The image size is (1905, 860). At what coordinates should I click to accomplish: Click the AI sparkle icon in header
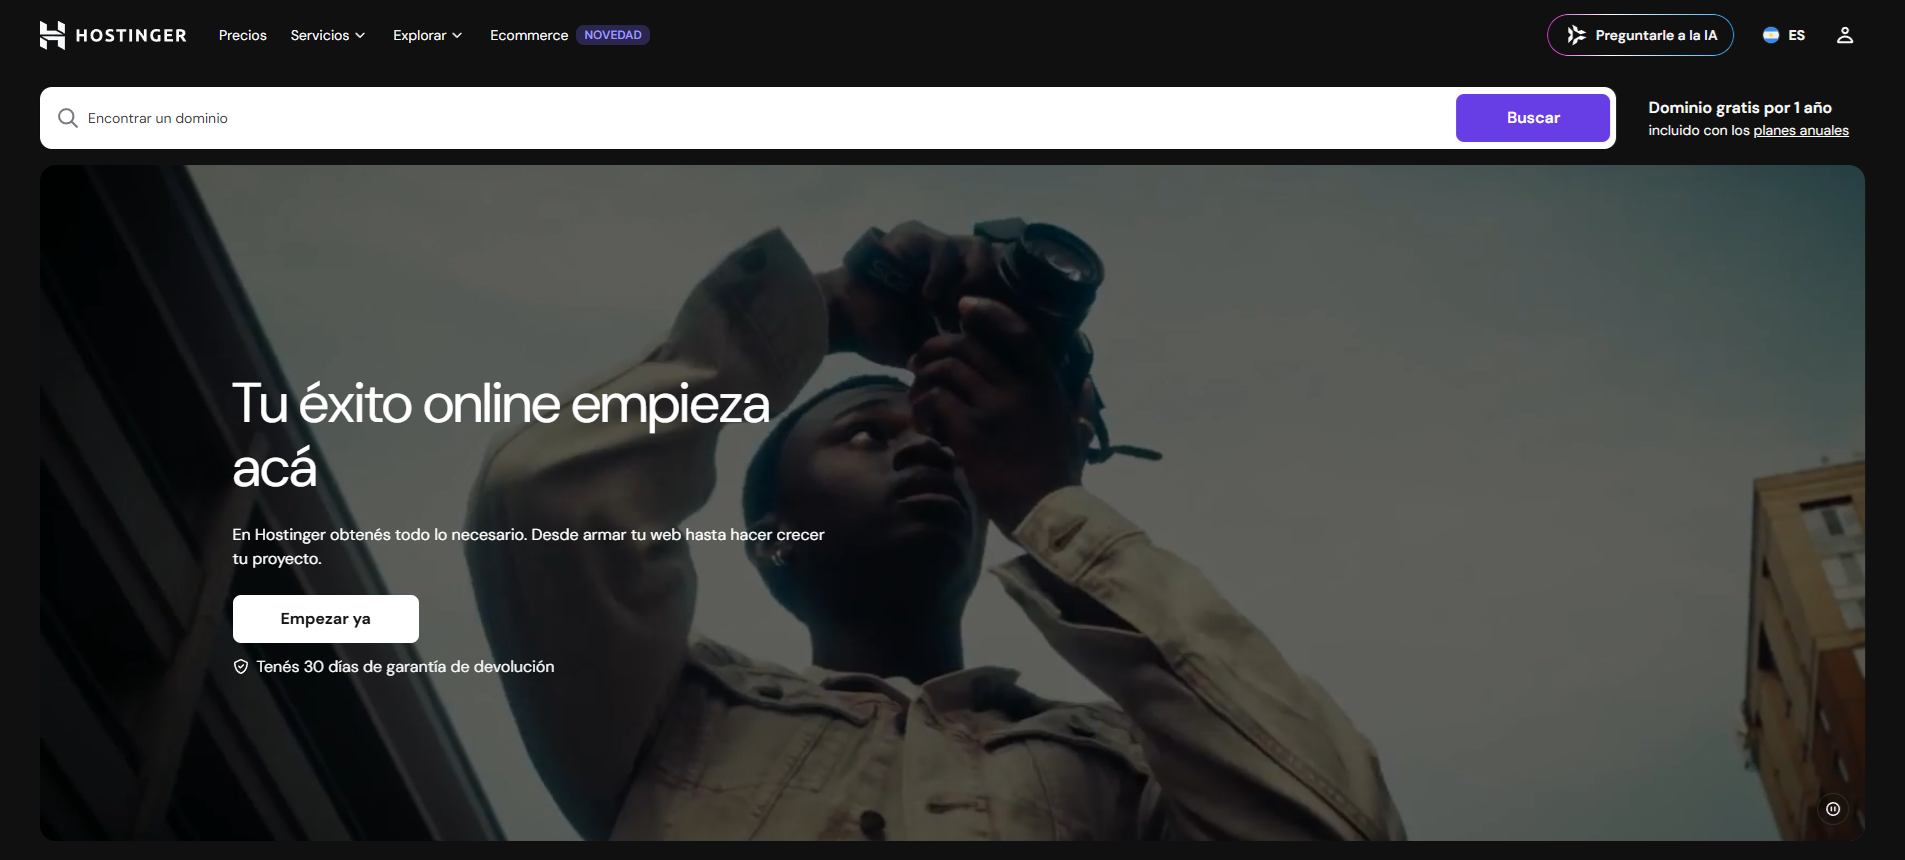coord(1577,35)
